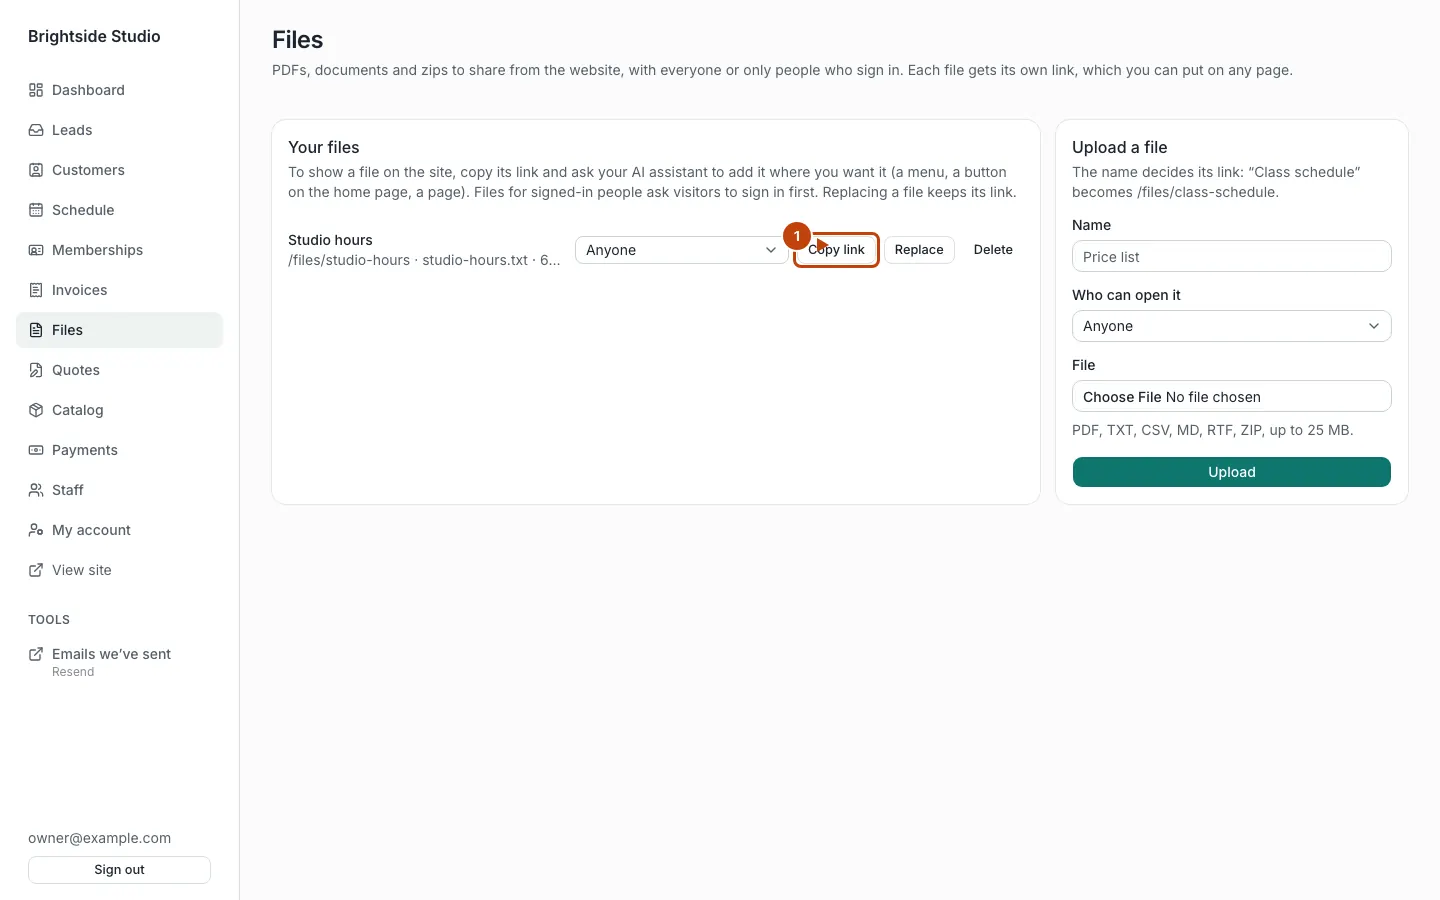The image size is (1440, 900).
Task: Click the Customers contact icon
Action: click(x=36, y=170)
